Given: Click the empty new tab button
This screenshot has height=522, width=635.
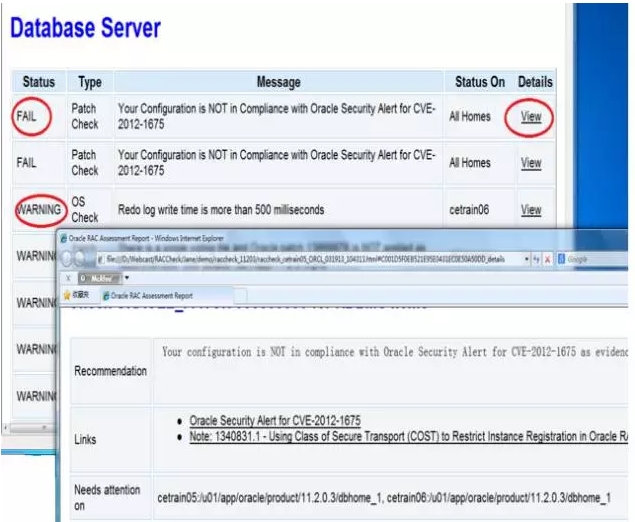Looking at the screenshot, I should coord(240,296).
